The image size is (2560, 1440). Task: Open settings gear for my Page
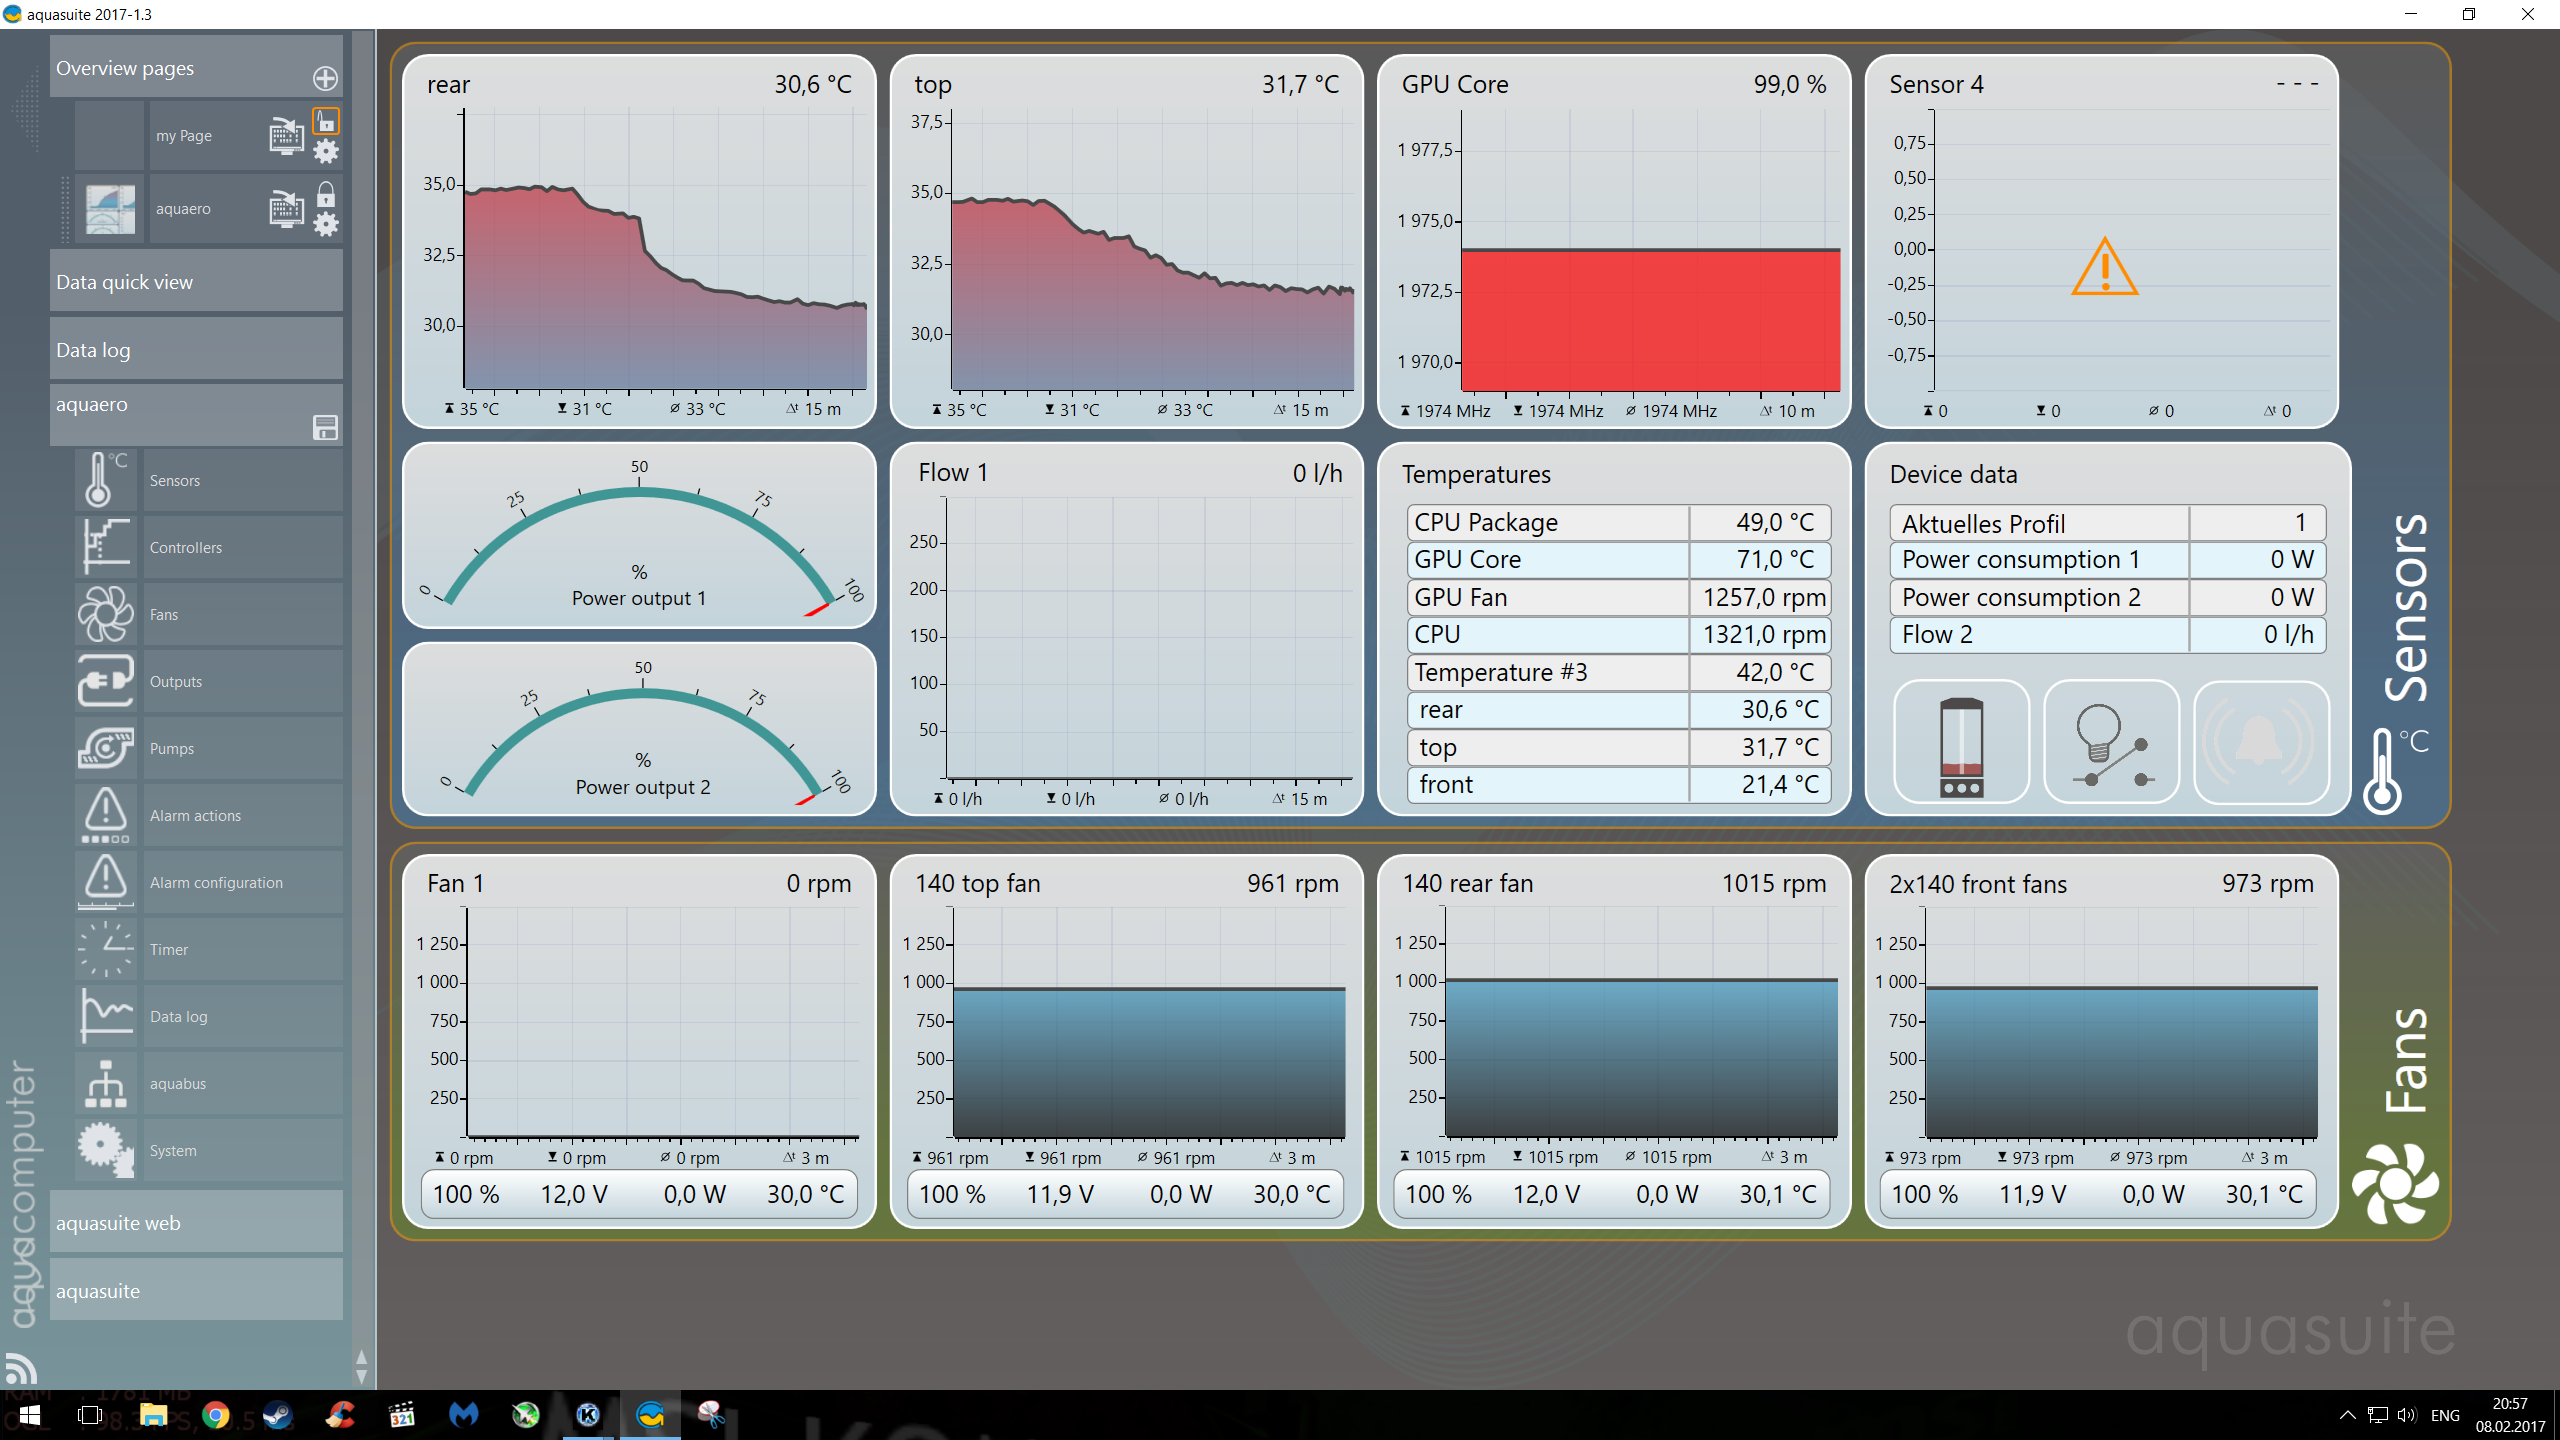[326, 152]
